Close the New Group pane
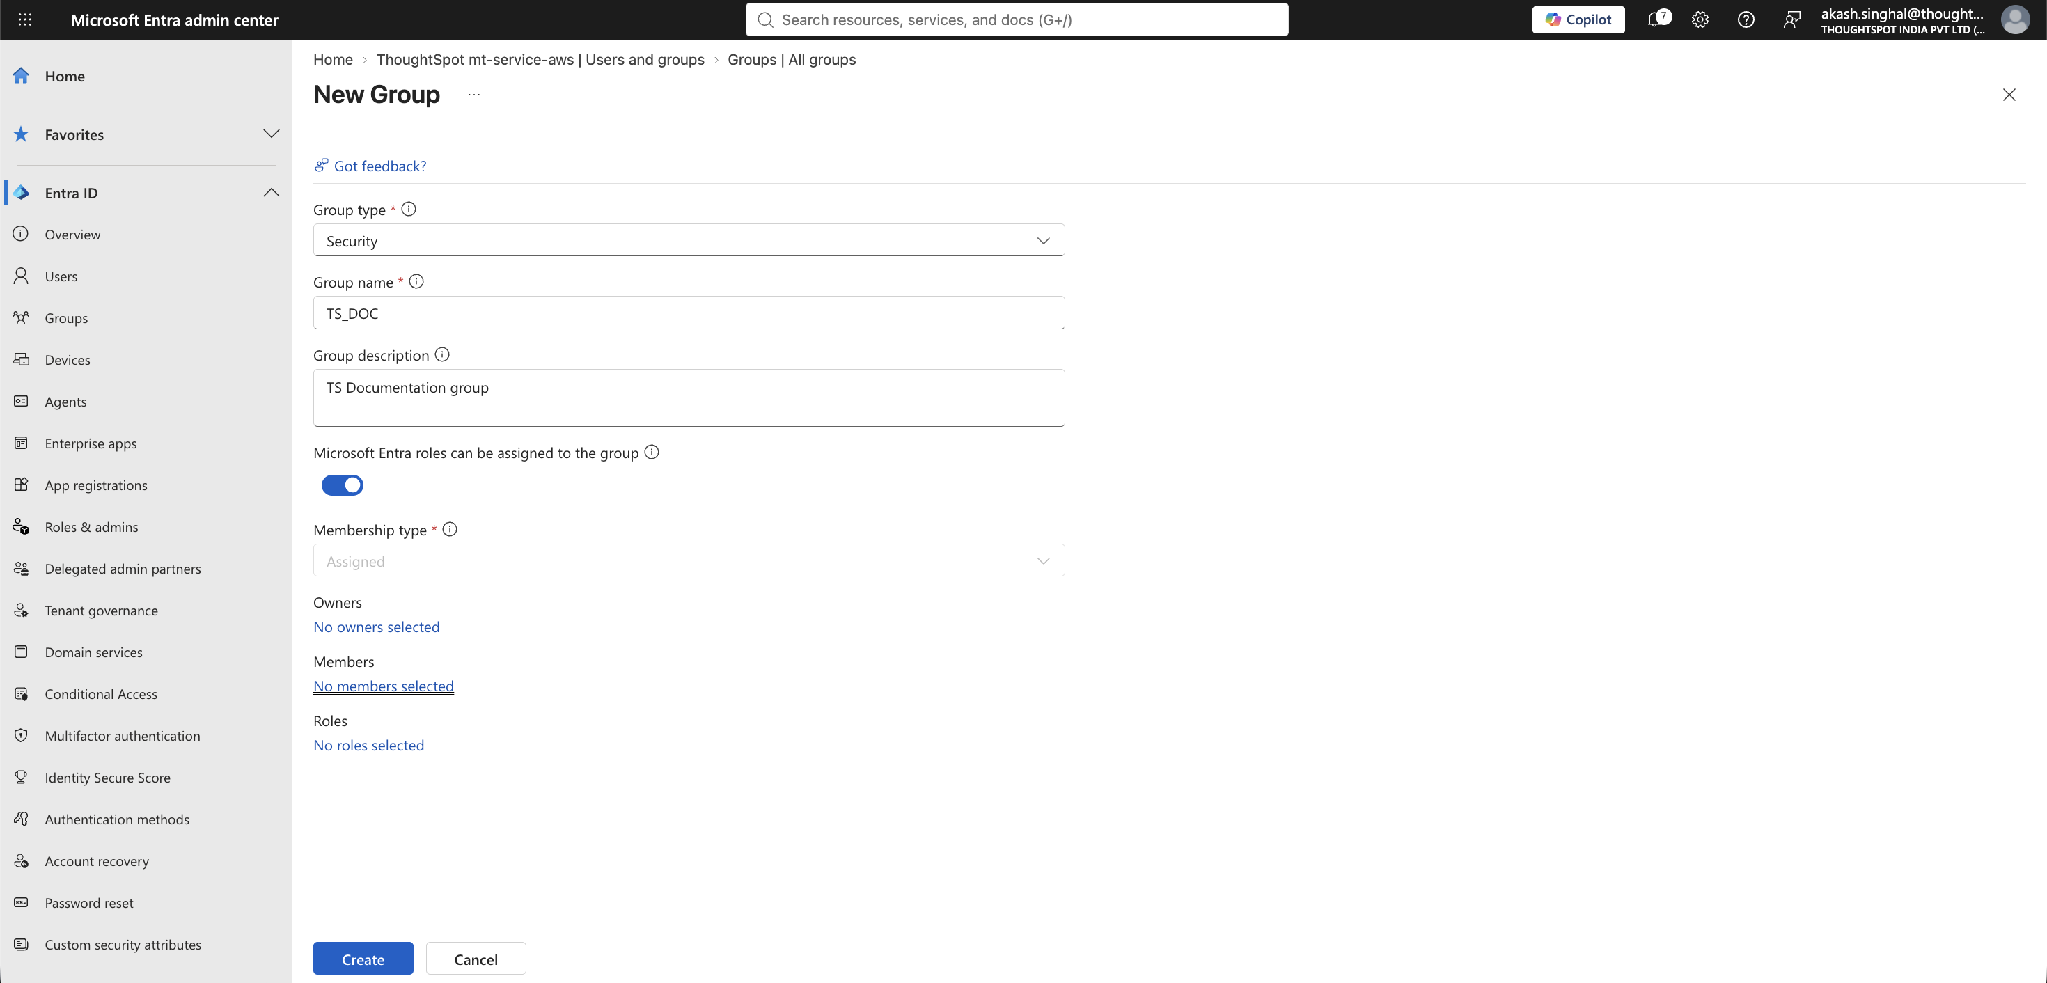The image size is (2047, 983). pos(2009,95)
